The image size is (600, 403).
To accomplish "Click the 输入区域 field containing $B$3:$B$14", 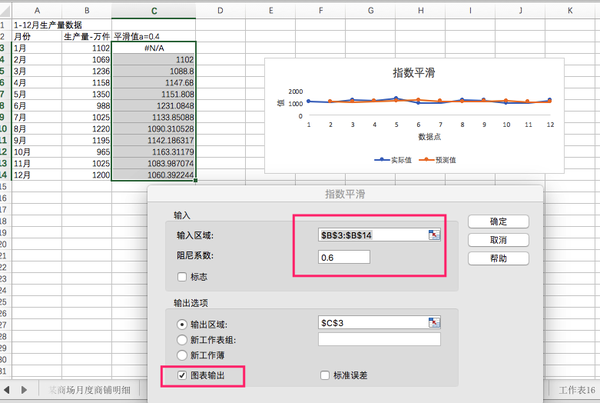I will 373,235.
